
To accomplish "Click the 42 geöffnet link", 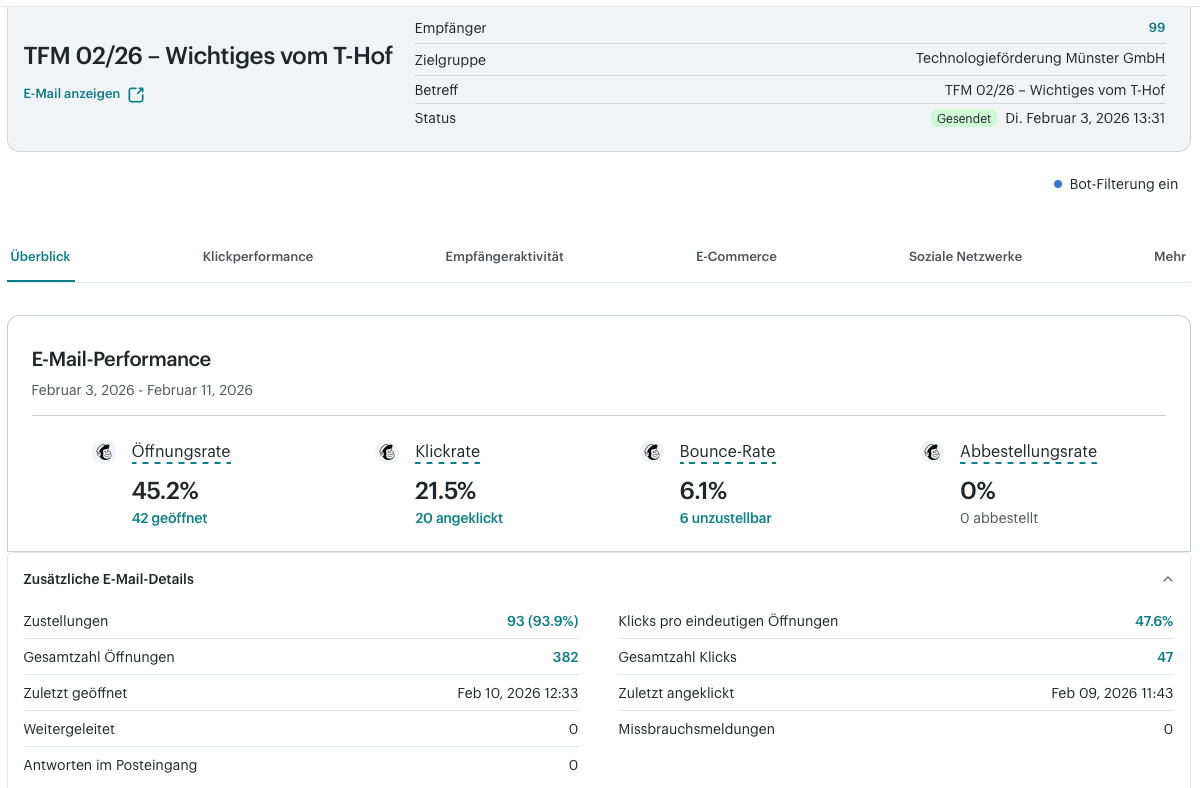I will pos(170,518).
